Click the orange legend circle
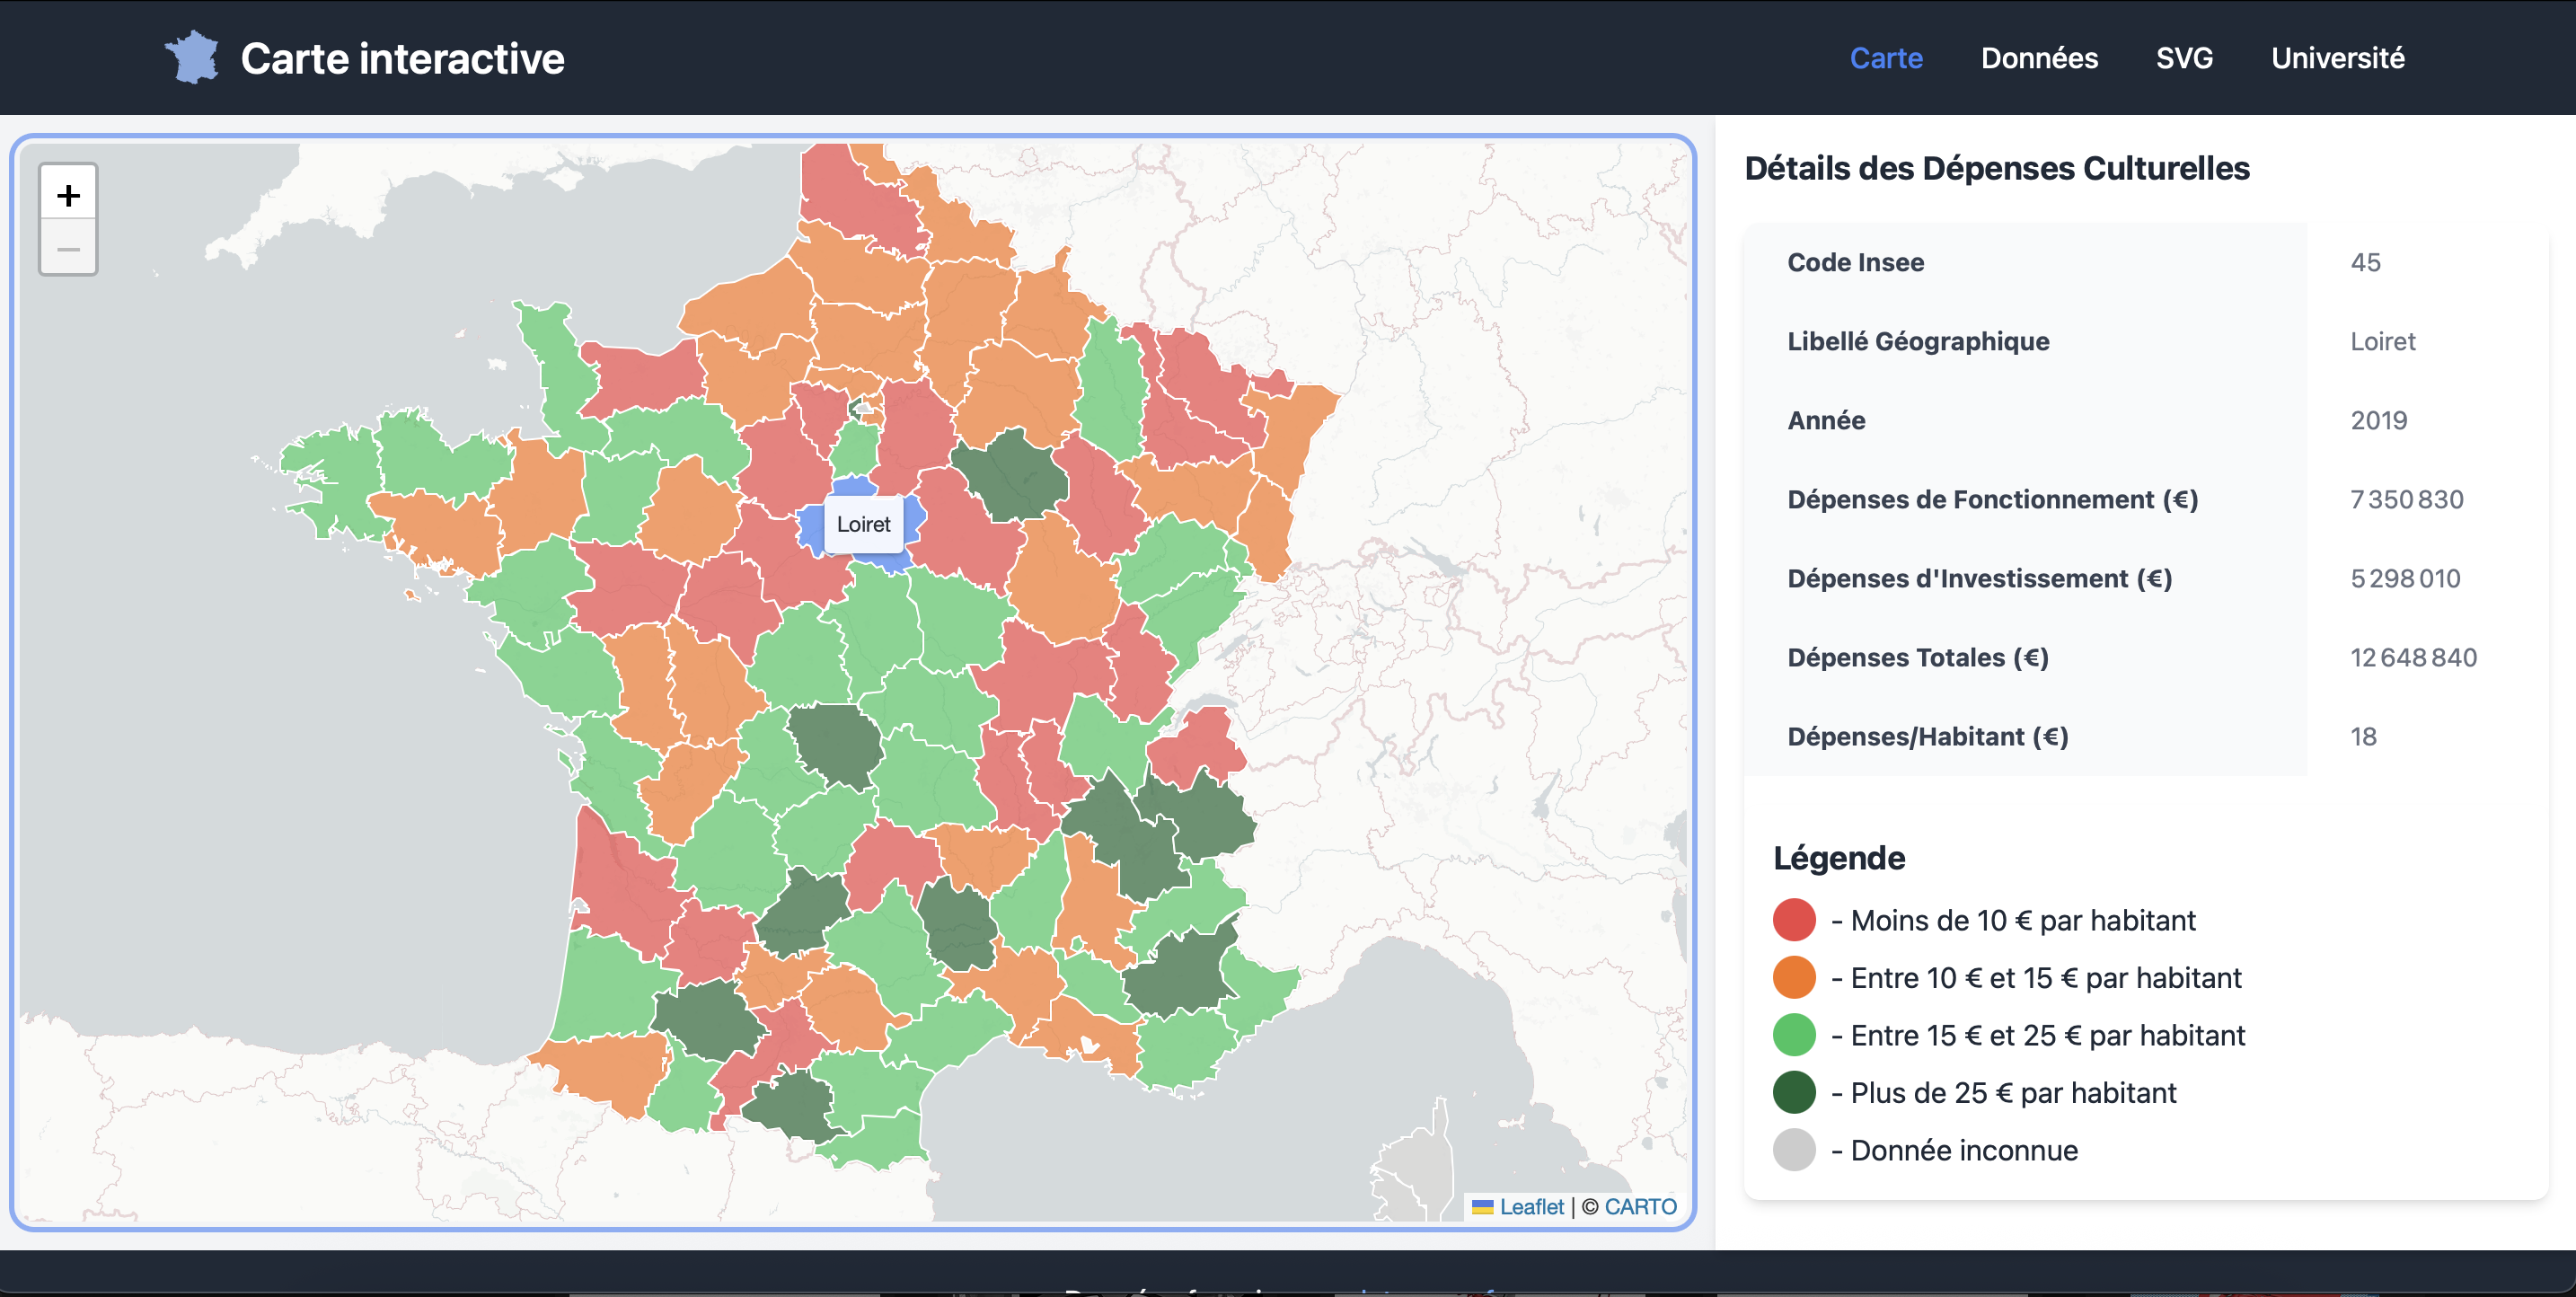The width and height of the screenshot is (2576, 1297). tap(1794, 978)
